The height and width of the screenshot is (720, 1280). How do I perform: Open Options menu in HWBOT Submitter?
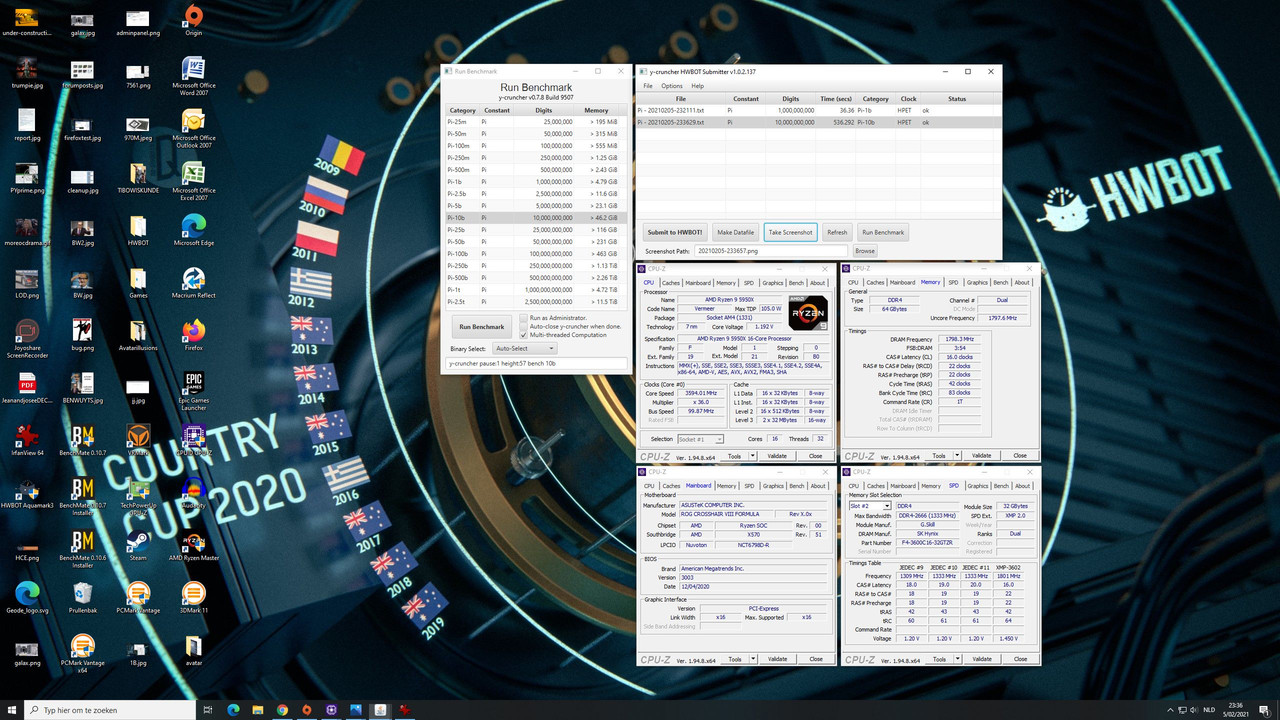672,86
